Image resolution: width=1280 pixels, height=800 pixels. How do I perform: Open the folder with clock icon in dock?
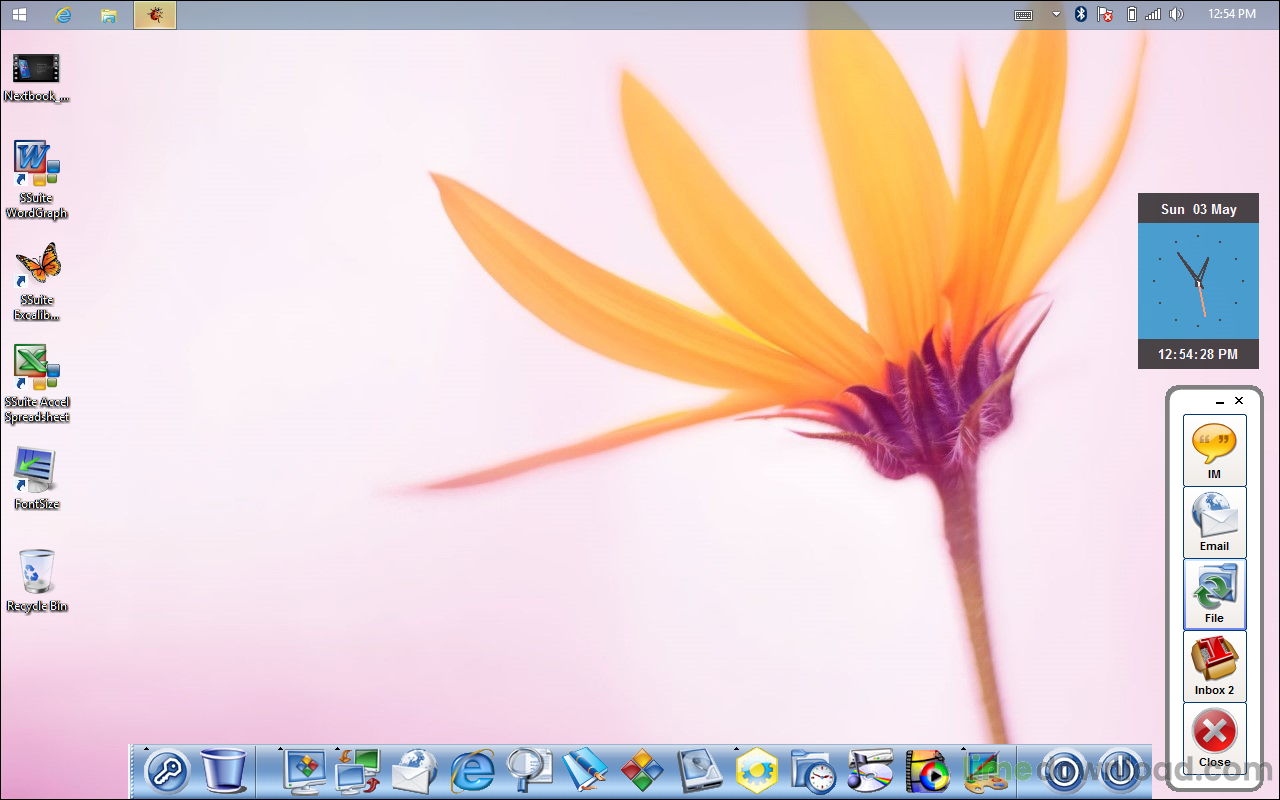coord(813,772)
